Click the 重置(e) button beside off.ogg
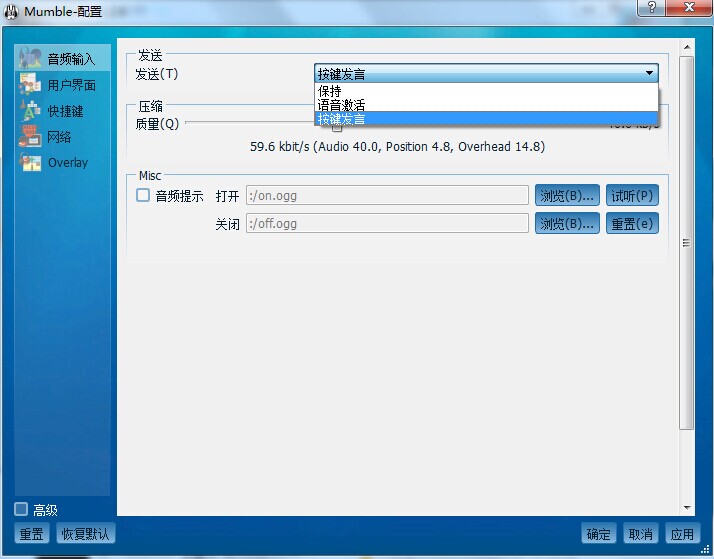This screenshot has height=559, width=714. (632, 224)
